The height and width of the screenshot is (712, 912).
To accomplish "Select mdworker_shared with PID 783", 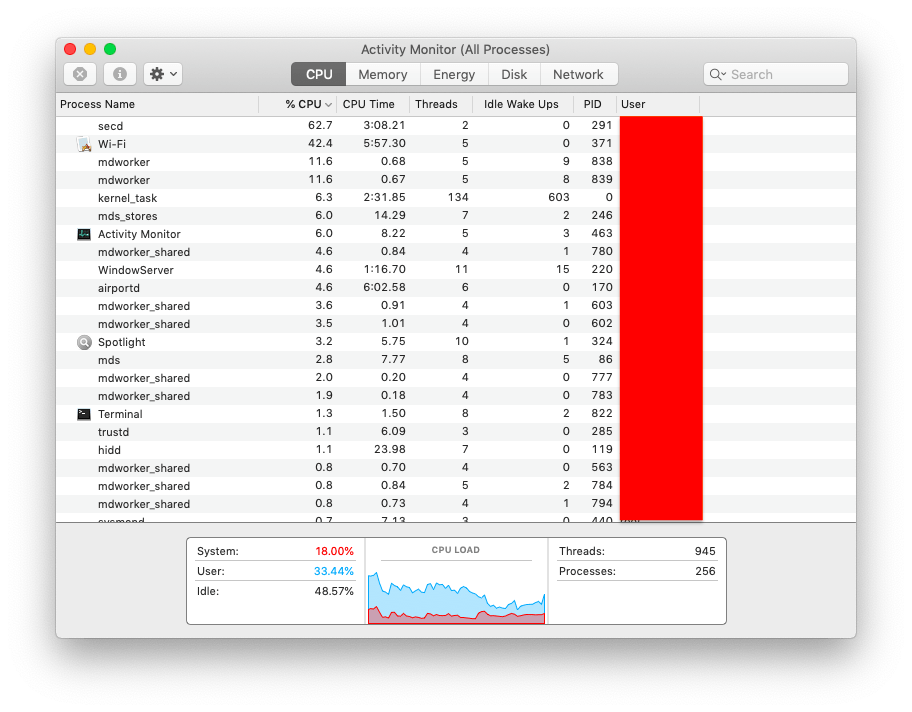I will [455, 396].
